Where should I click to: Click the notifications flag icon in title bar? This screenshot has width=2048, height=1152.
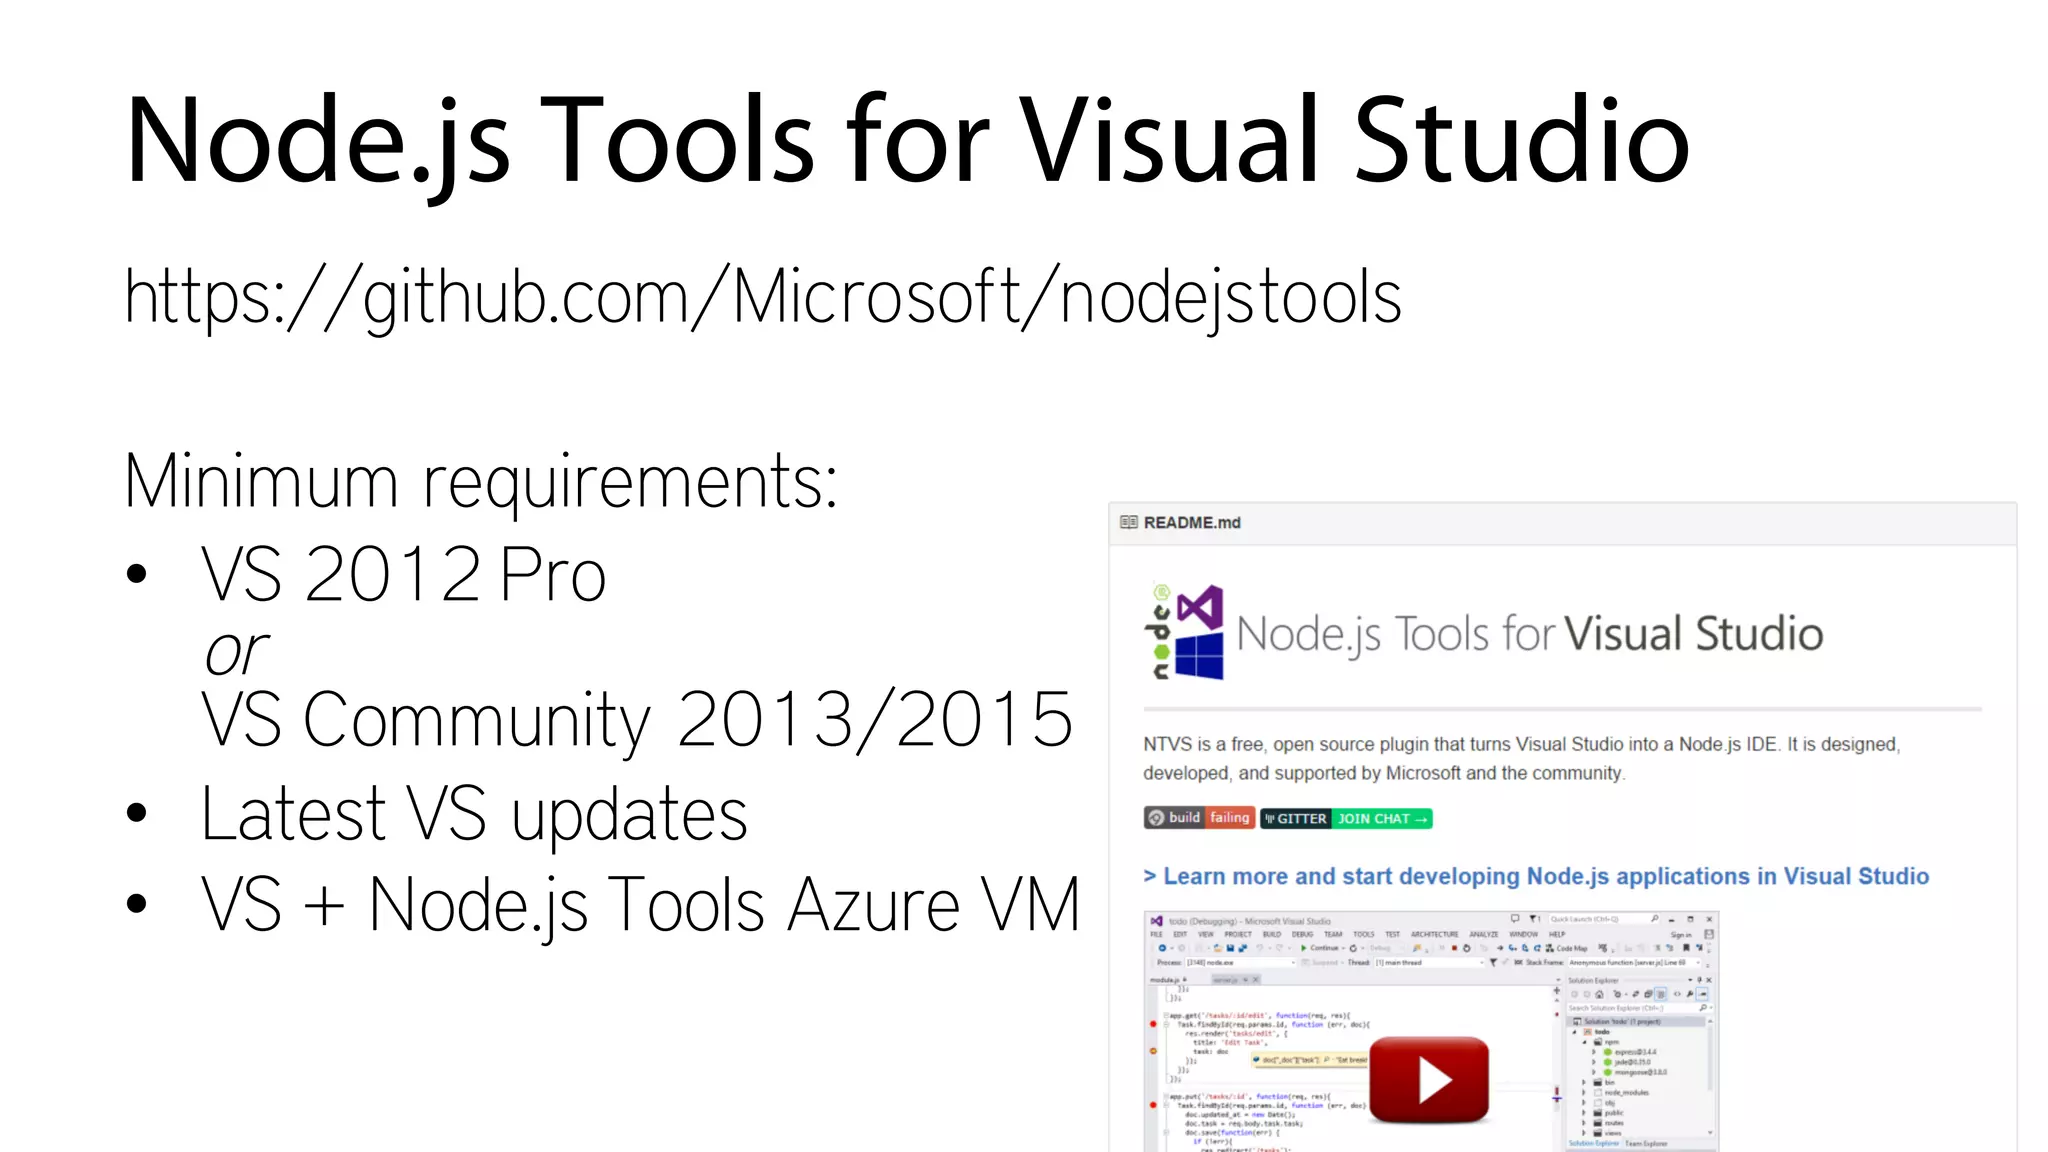tap(1533, 918)
